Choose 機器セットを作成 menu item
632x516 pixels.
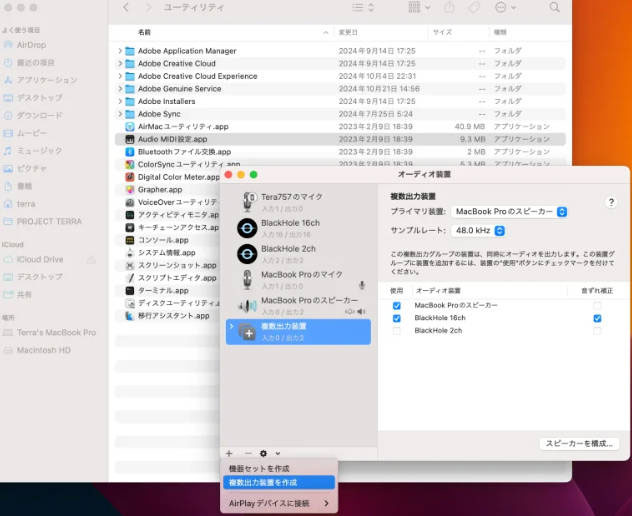[x=279, y=469]
